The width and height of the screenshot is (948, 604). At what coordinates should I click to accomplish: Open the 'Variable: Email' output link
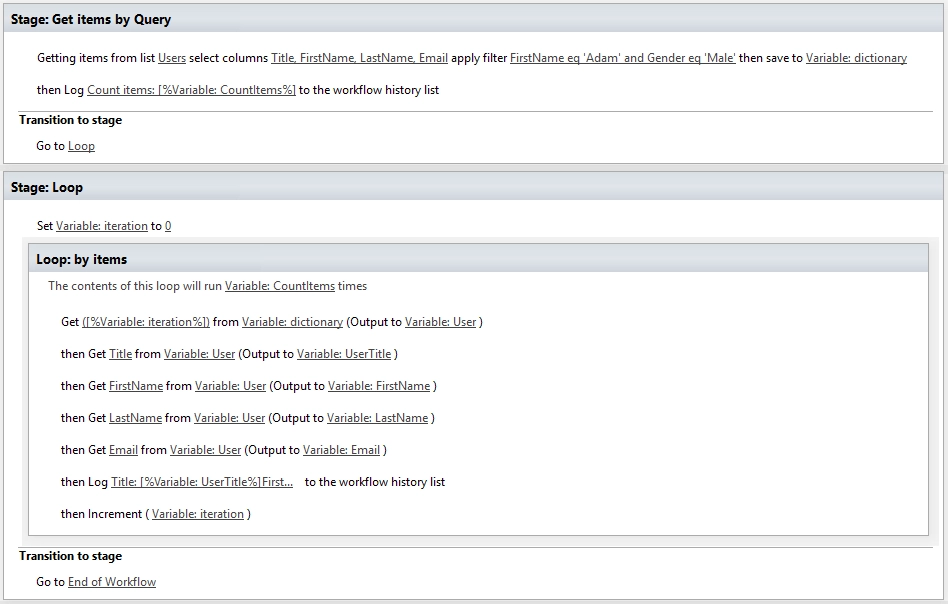point(341,450)
